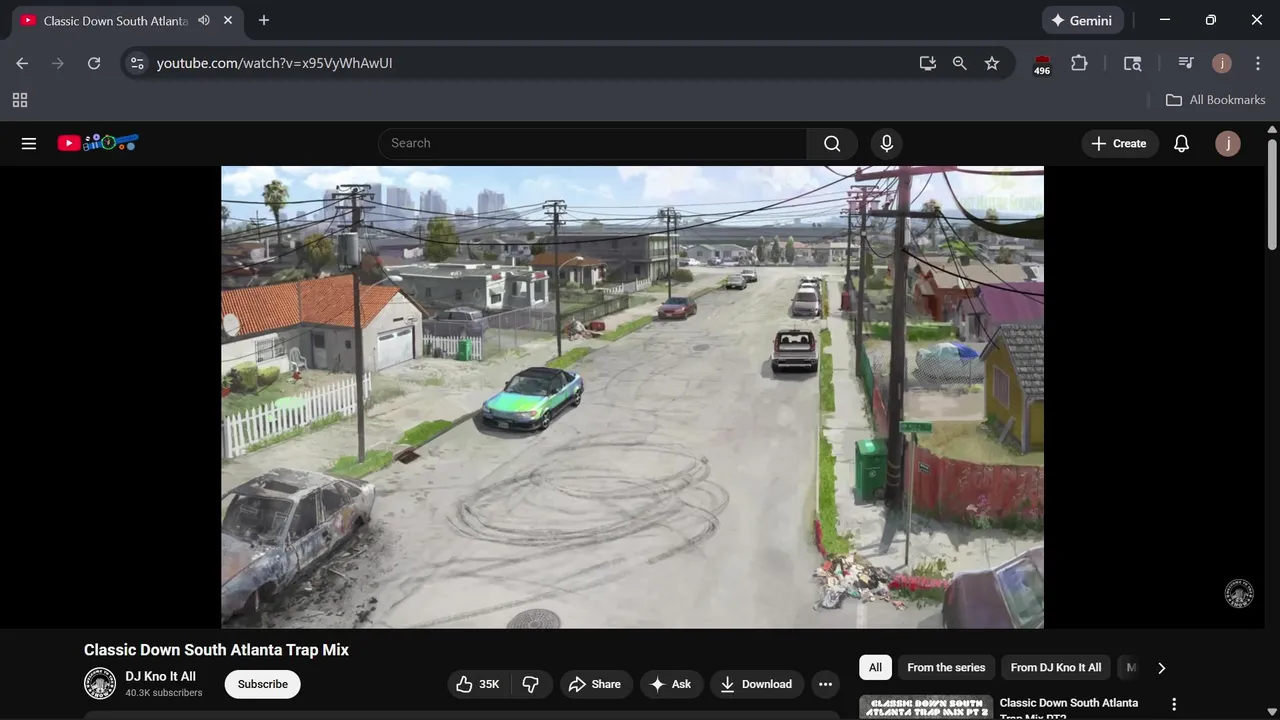Screen dimensions: 1280x720
Task: Download the video
Action: pos(757,684)
